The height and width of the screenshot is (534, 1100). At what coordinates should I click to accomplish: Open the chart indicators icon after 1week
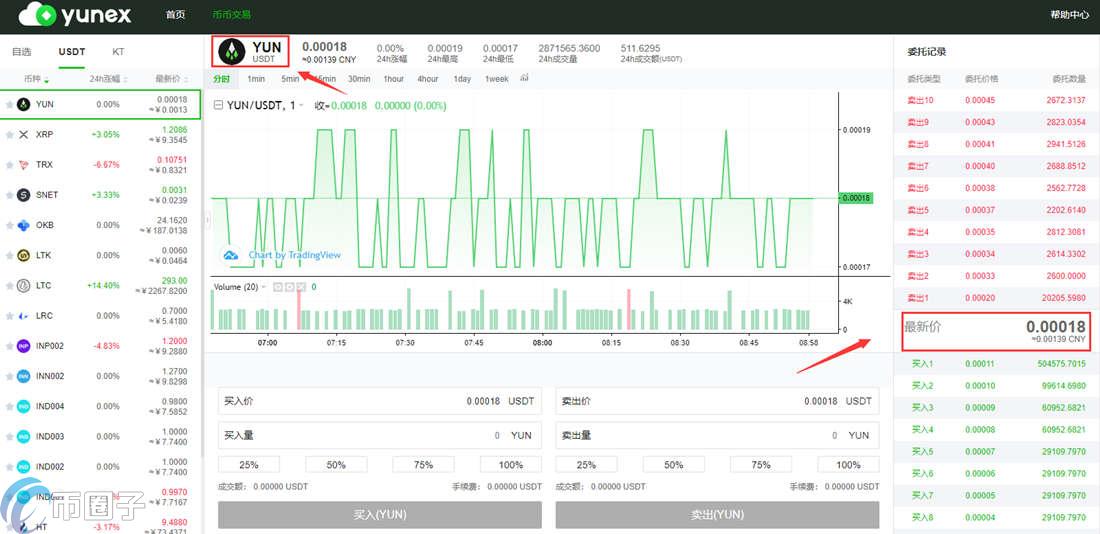click(526, 78)
